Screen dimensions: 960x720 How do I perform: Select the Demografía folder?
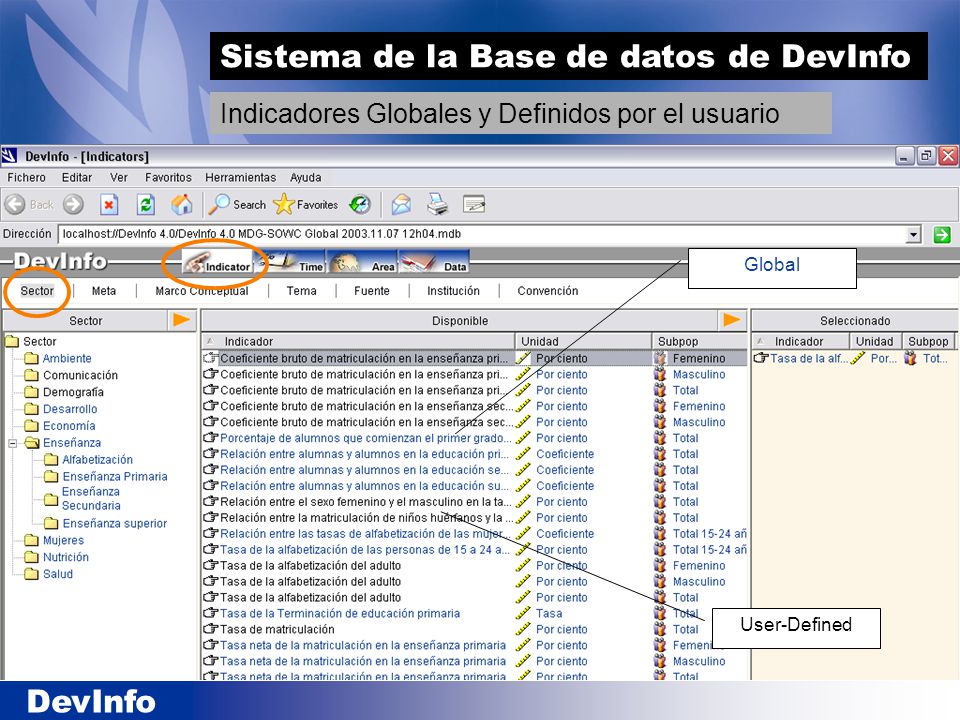(73, 392)
